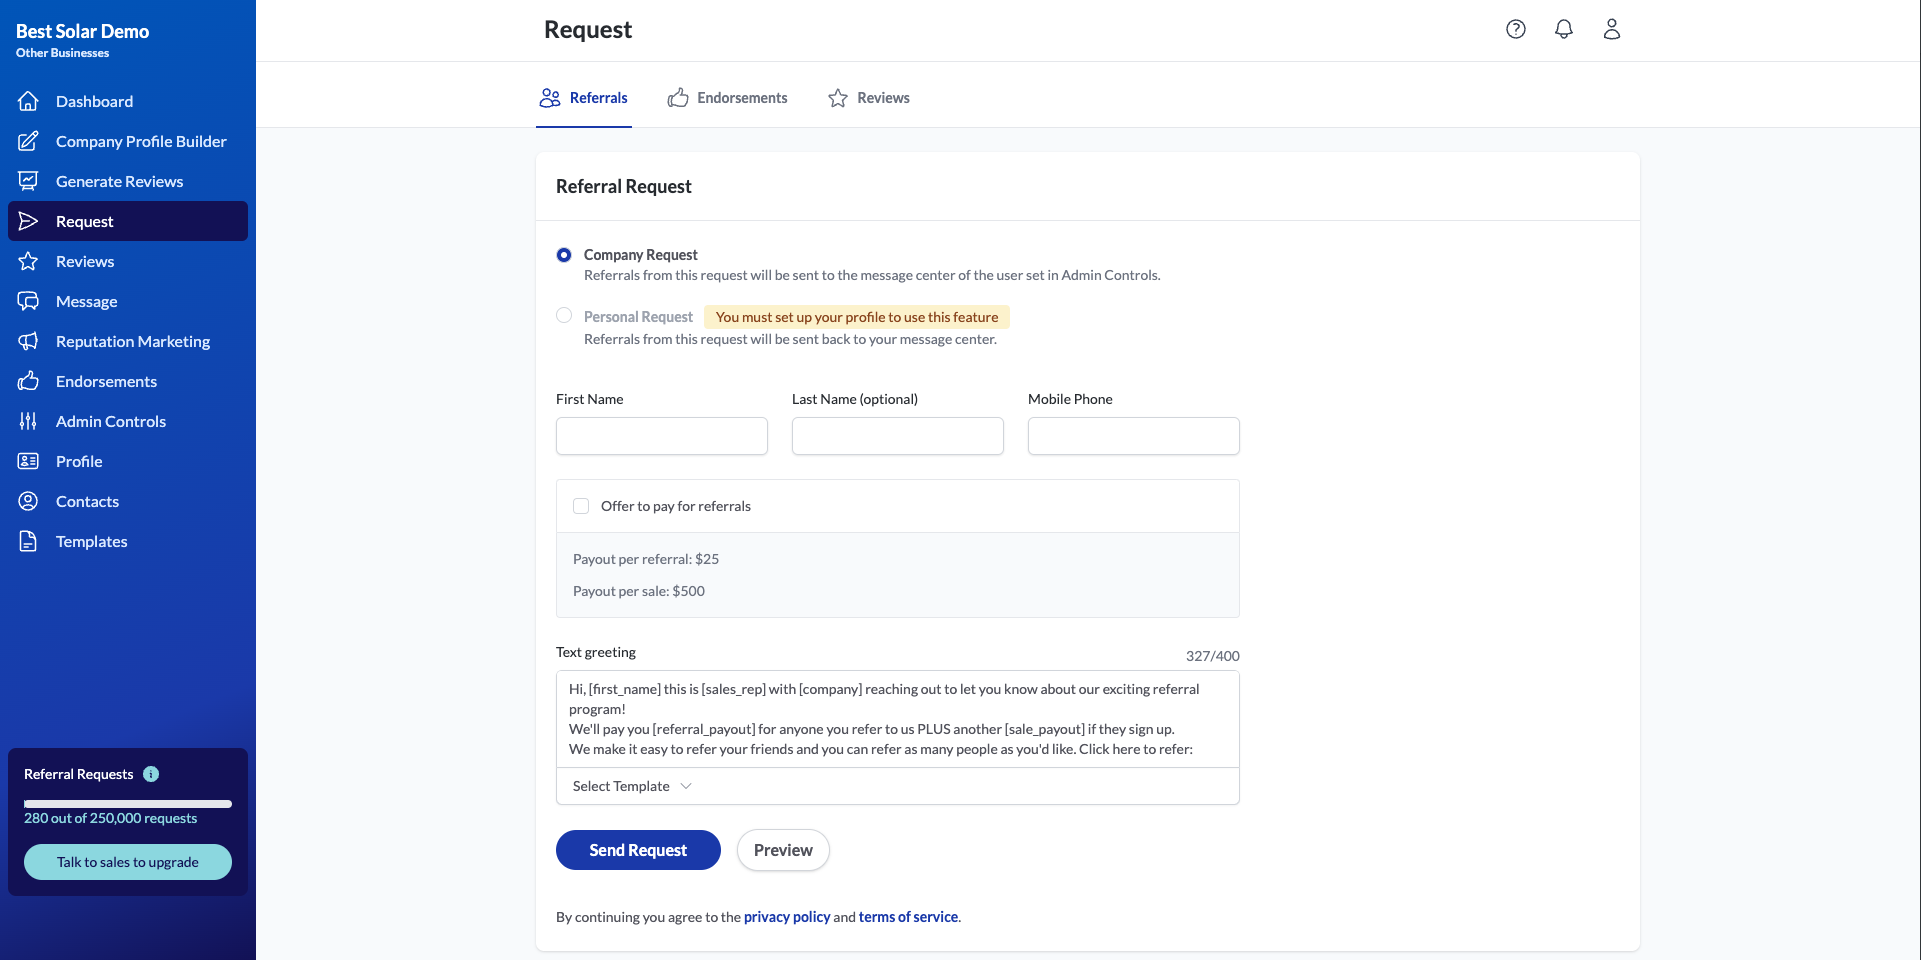1921x960 pixels.
Task: Open the help question mark icon
Action: click(1516, 29)
